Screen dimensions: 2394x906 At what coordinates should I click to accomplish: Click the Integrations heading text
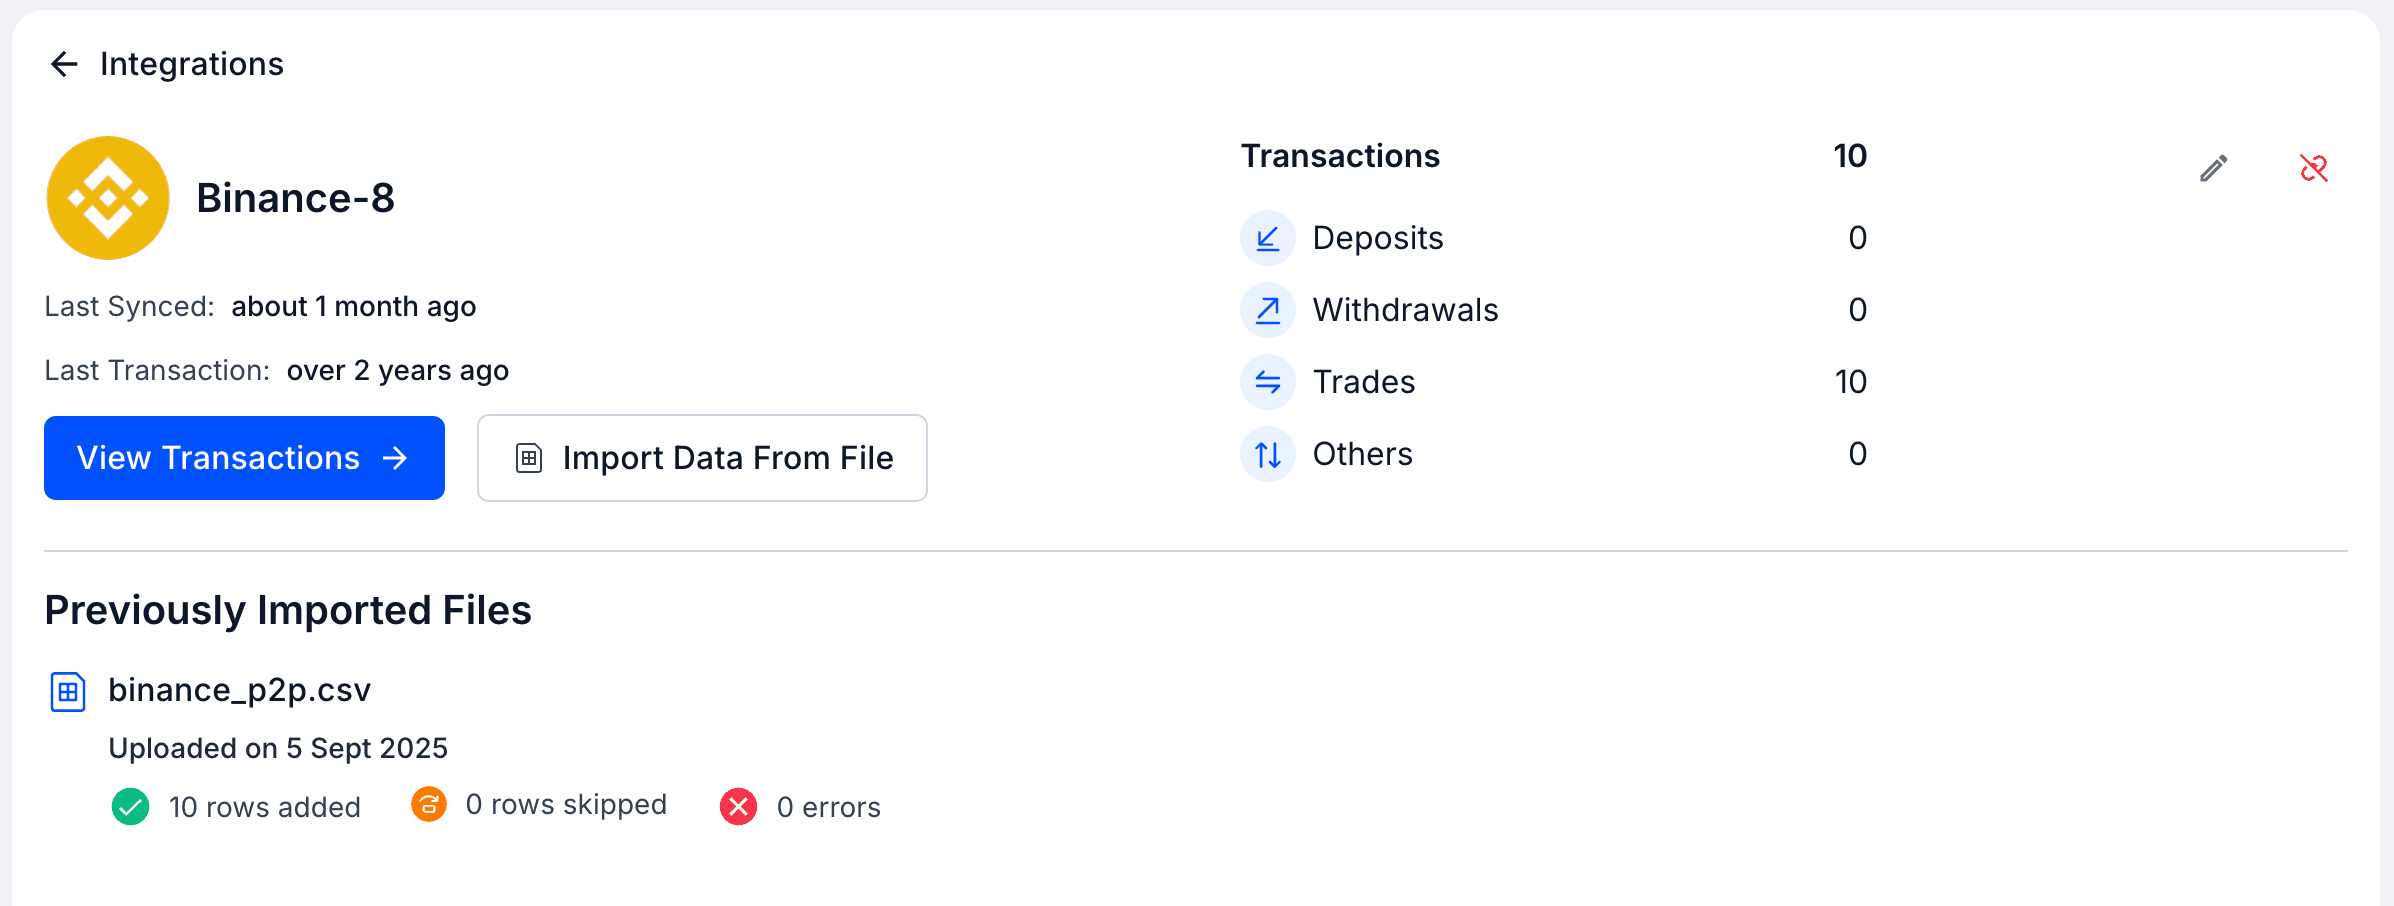(191, 63)
